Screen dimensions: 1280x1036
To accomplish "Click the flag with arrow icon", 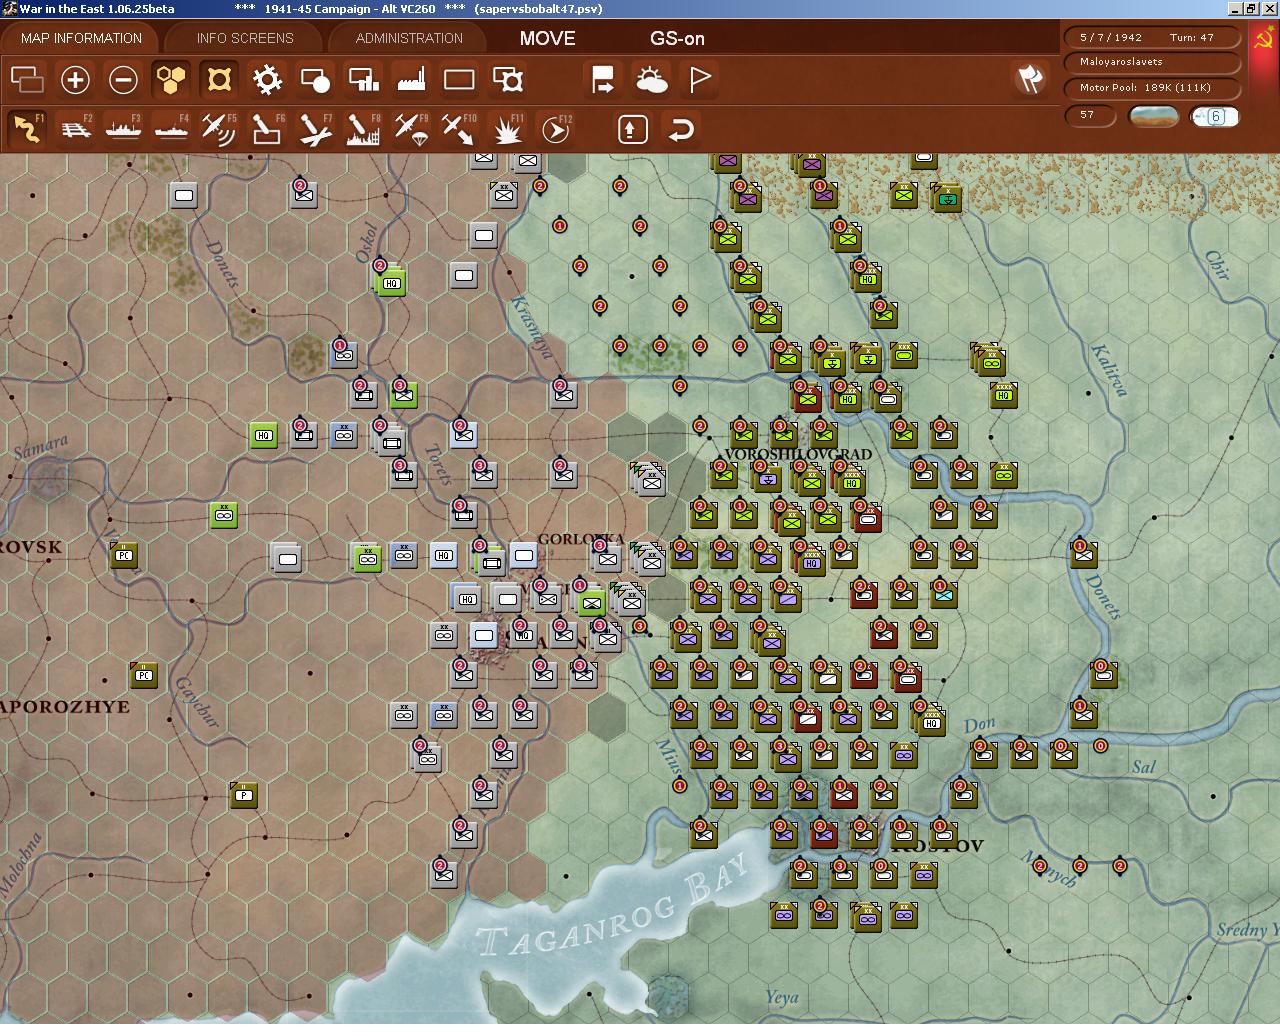I will [x=603, y=79].
